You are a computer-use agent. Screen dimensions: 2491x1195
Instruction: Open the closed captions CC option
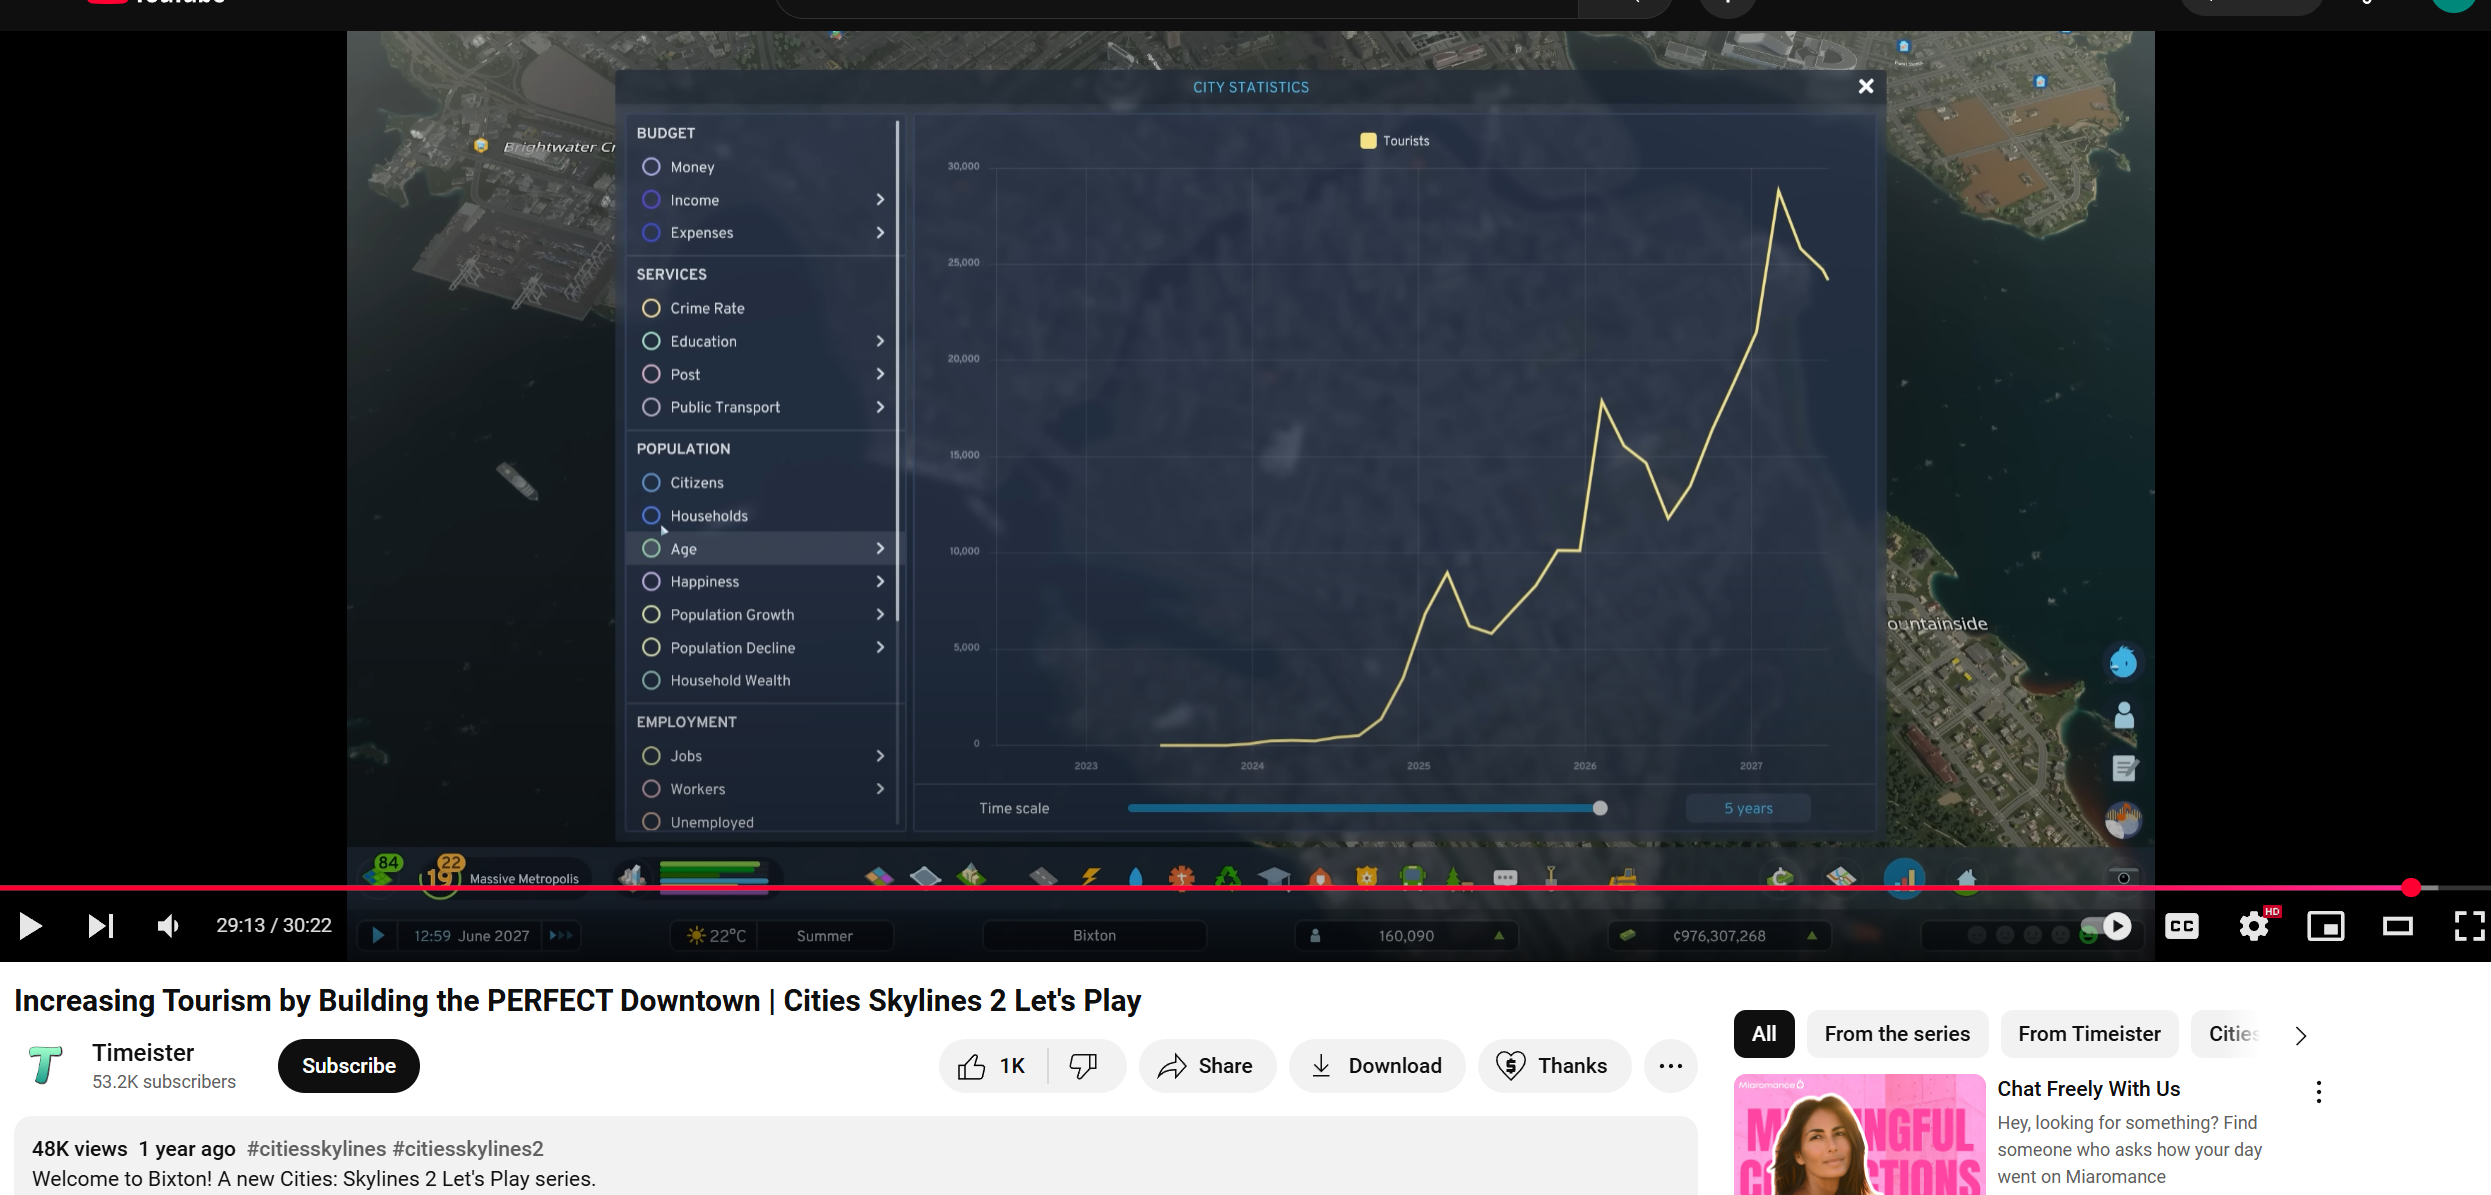2181,926
